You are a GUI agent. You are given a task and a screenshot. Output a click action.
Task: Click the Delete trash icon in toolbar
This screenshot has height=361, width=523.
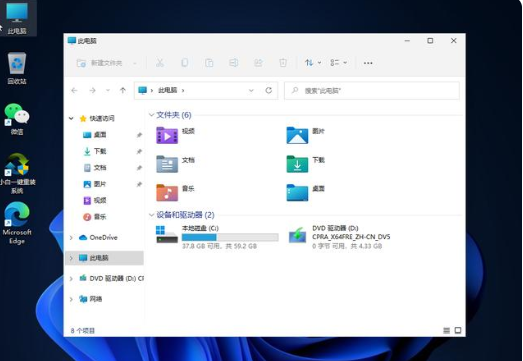click(x=283, y=63)
